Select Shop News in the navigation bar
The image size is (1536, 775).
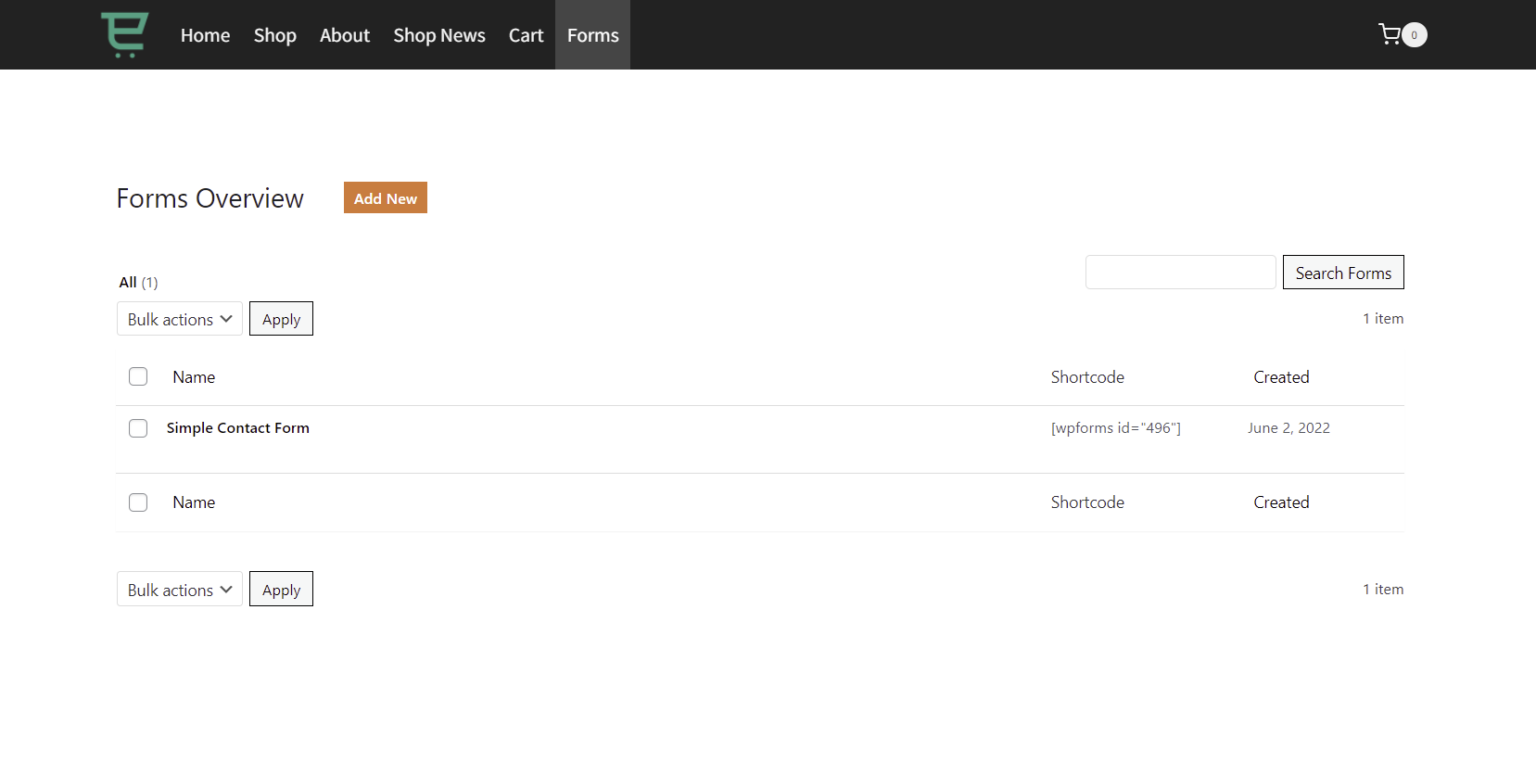pyautogui.click(x=439, y=35)
